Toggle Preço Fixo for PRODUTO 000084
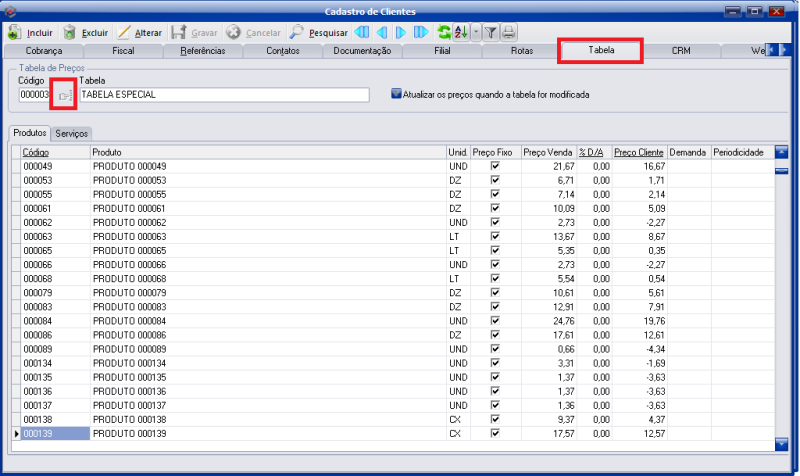This screenshot has height=476, width=800. pos(495,320)
